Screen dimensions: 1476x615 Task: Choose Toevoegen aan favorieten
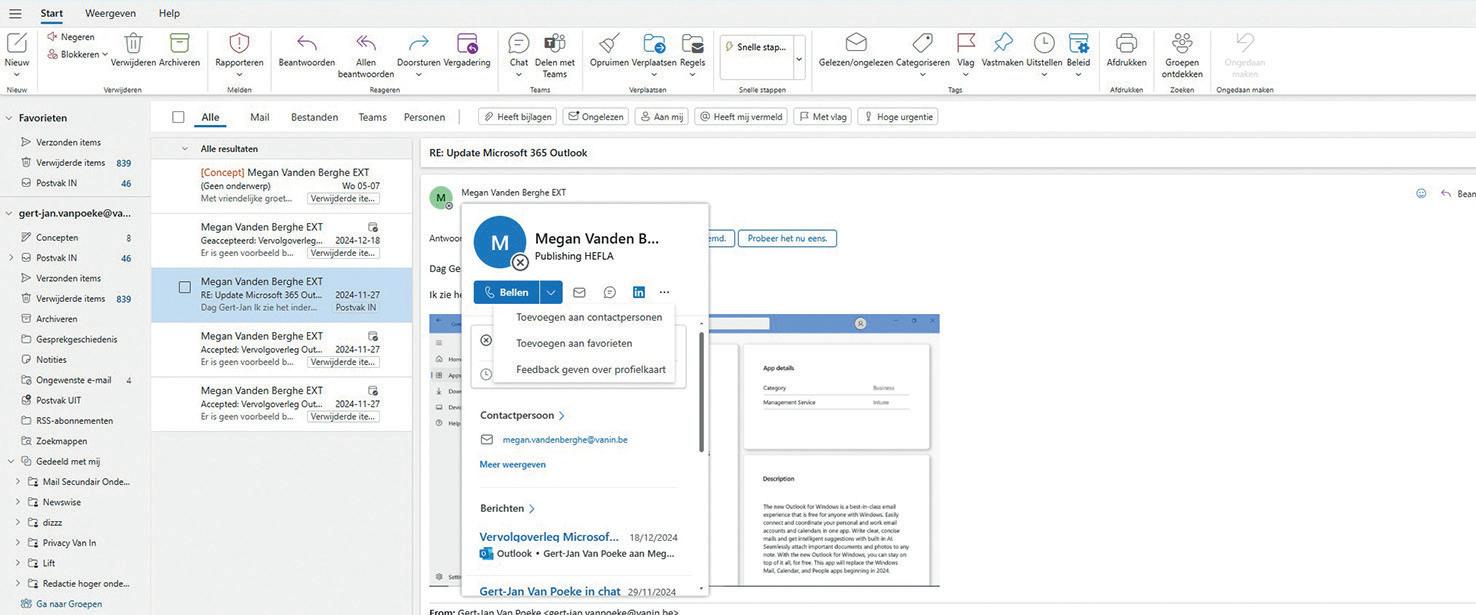[x=574, y=343]
